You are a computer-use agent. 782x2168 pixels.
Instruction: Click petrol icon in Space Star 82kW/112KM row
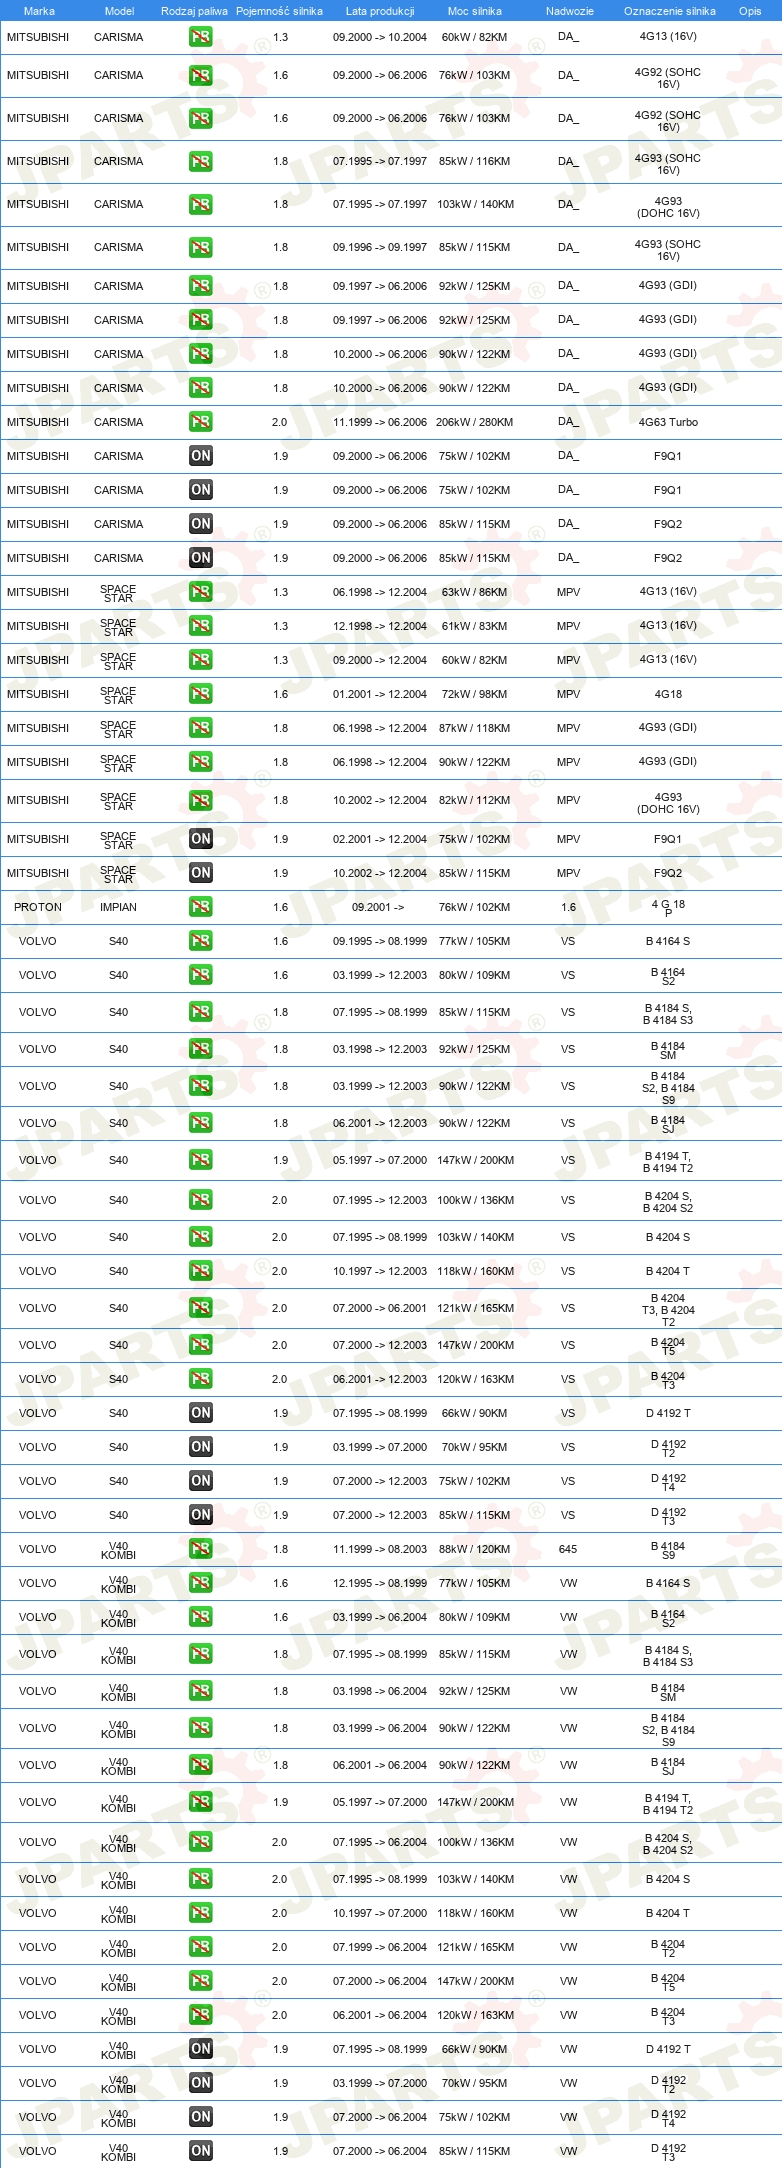(x=201, y=801)
